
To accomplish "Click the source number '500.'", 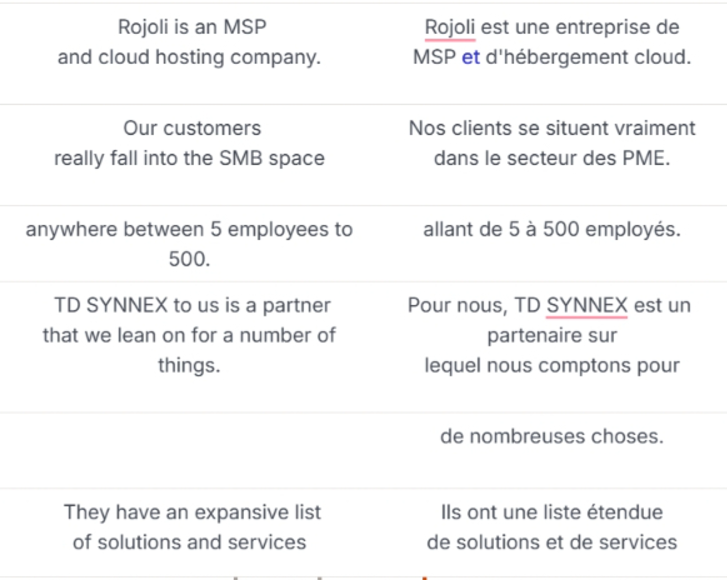I will point(189,259).
